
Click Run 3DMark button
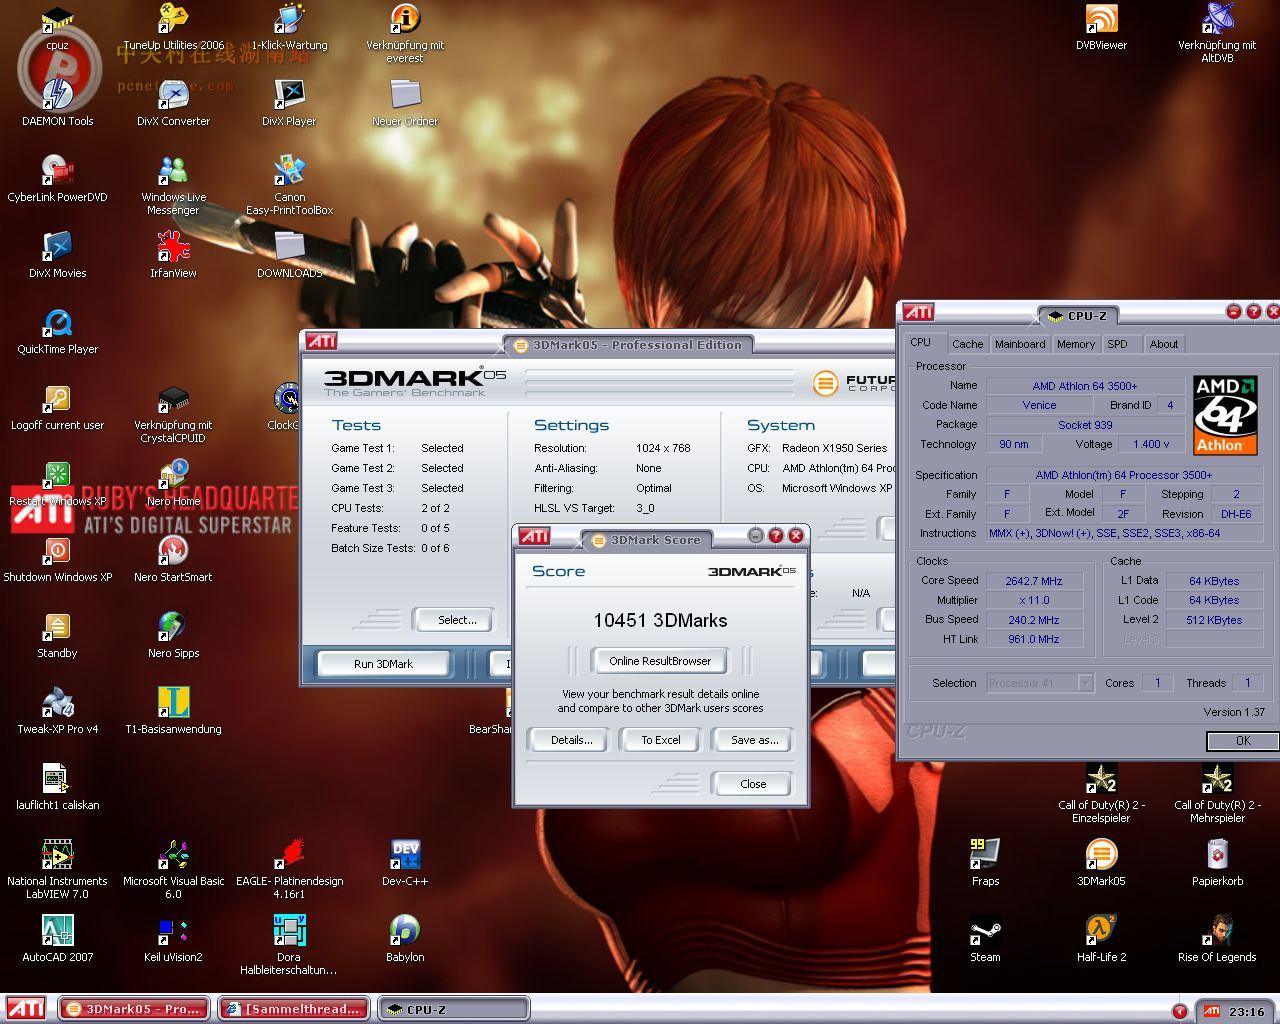[383, 664]
